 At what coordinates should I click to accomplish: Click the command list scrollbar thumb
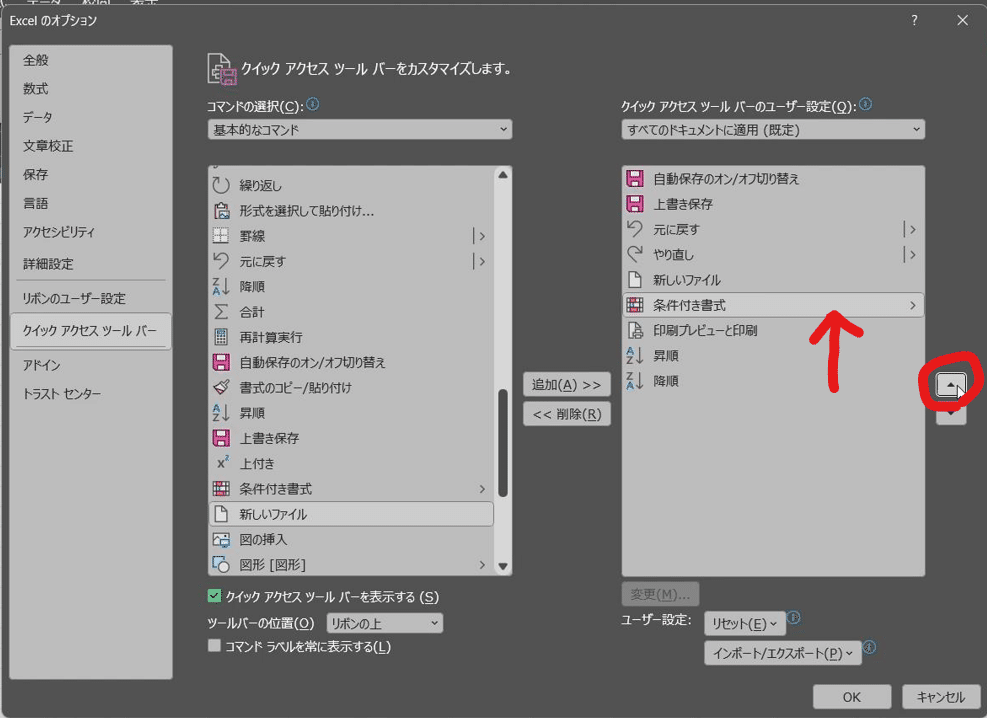pyautogui.click(x=502, y=443)
